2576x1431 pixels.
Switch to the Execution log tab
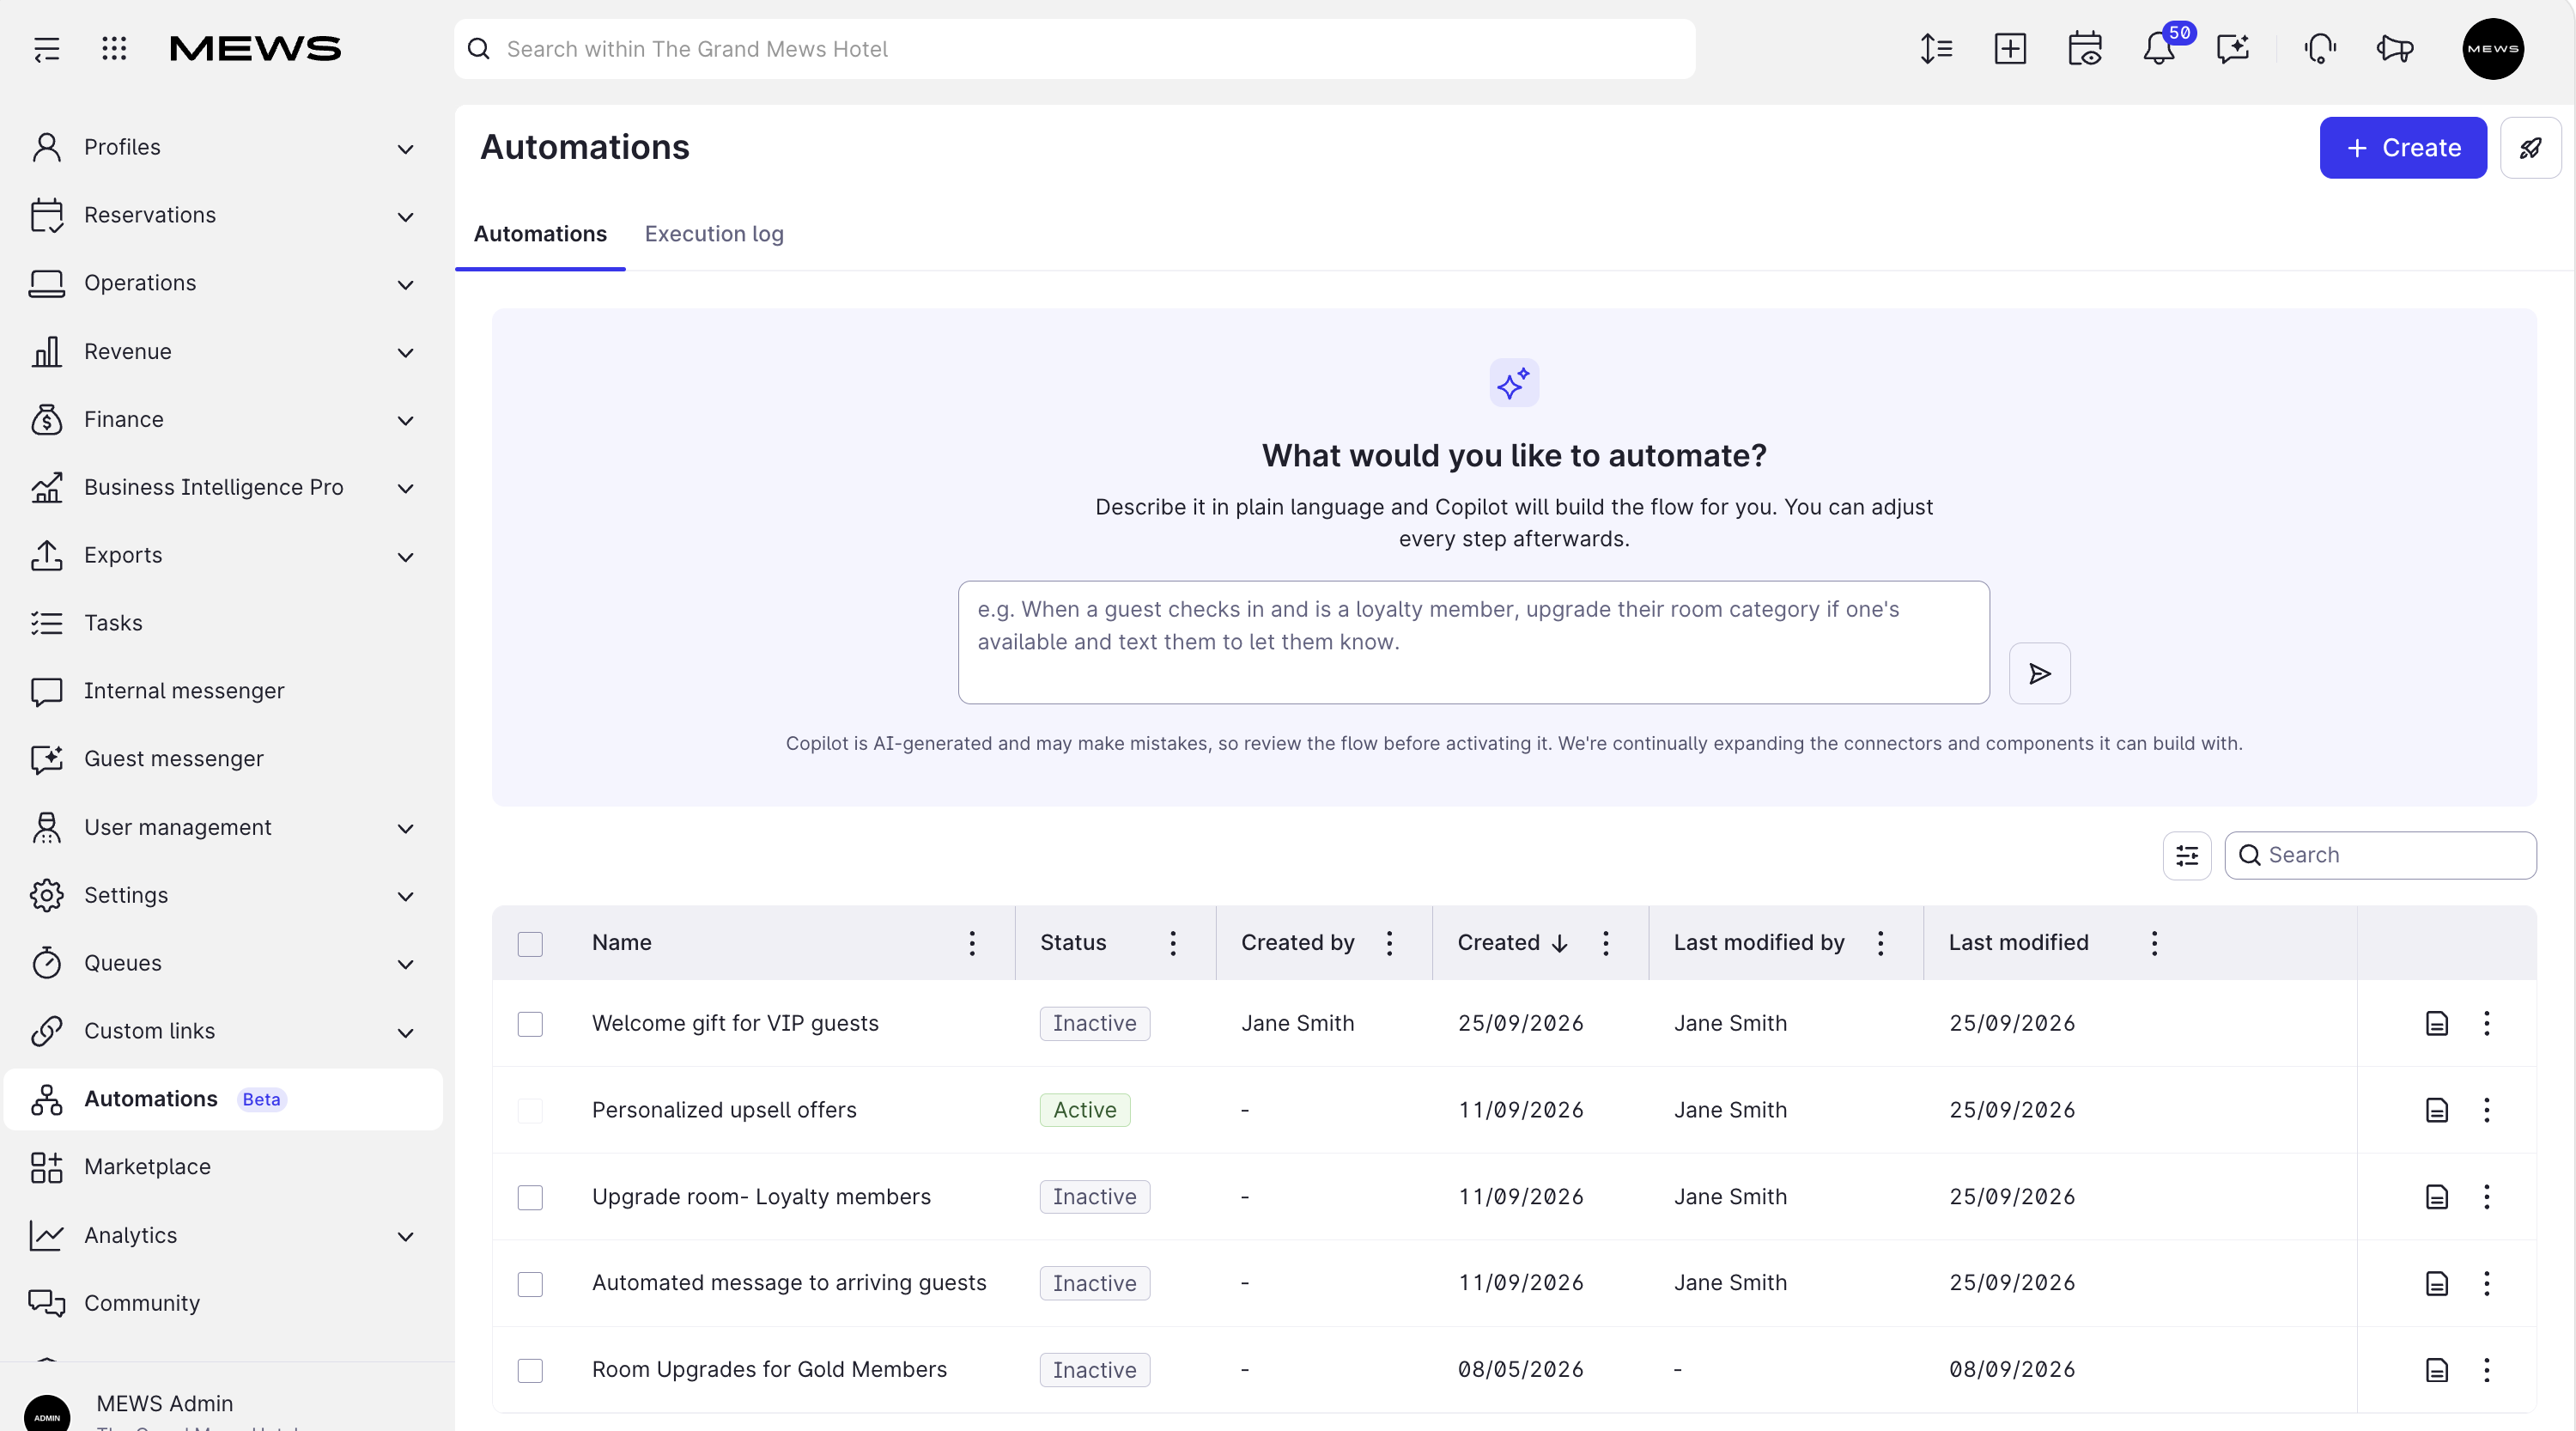point(714,234)
